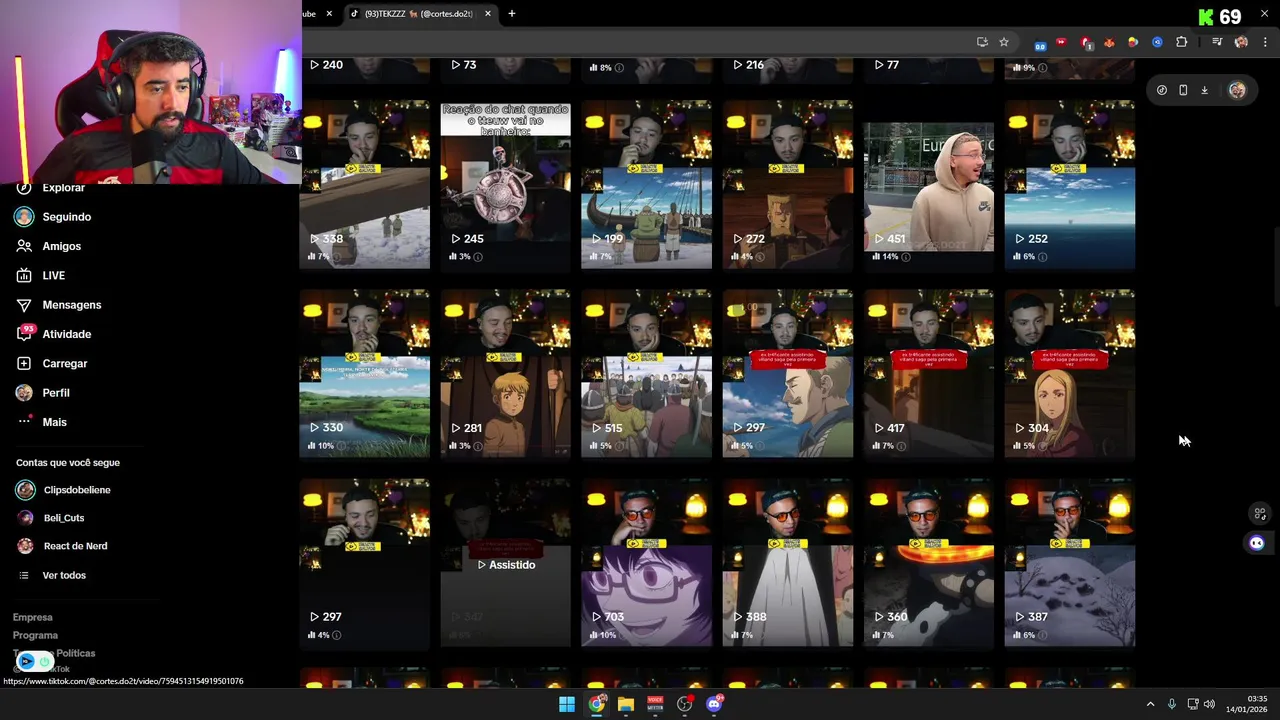
Task: Close the TEKZZZ TikTok tab
Action: 488,14
